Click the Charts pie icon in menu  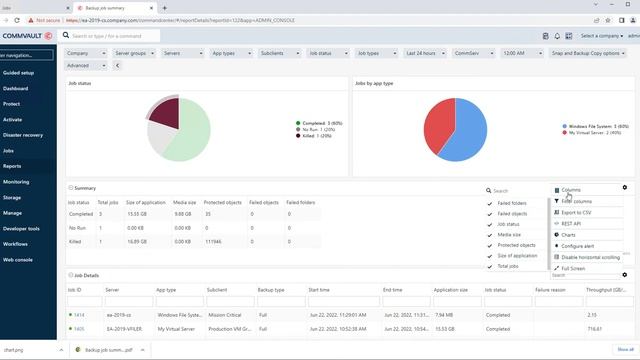click(556, 235)
